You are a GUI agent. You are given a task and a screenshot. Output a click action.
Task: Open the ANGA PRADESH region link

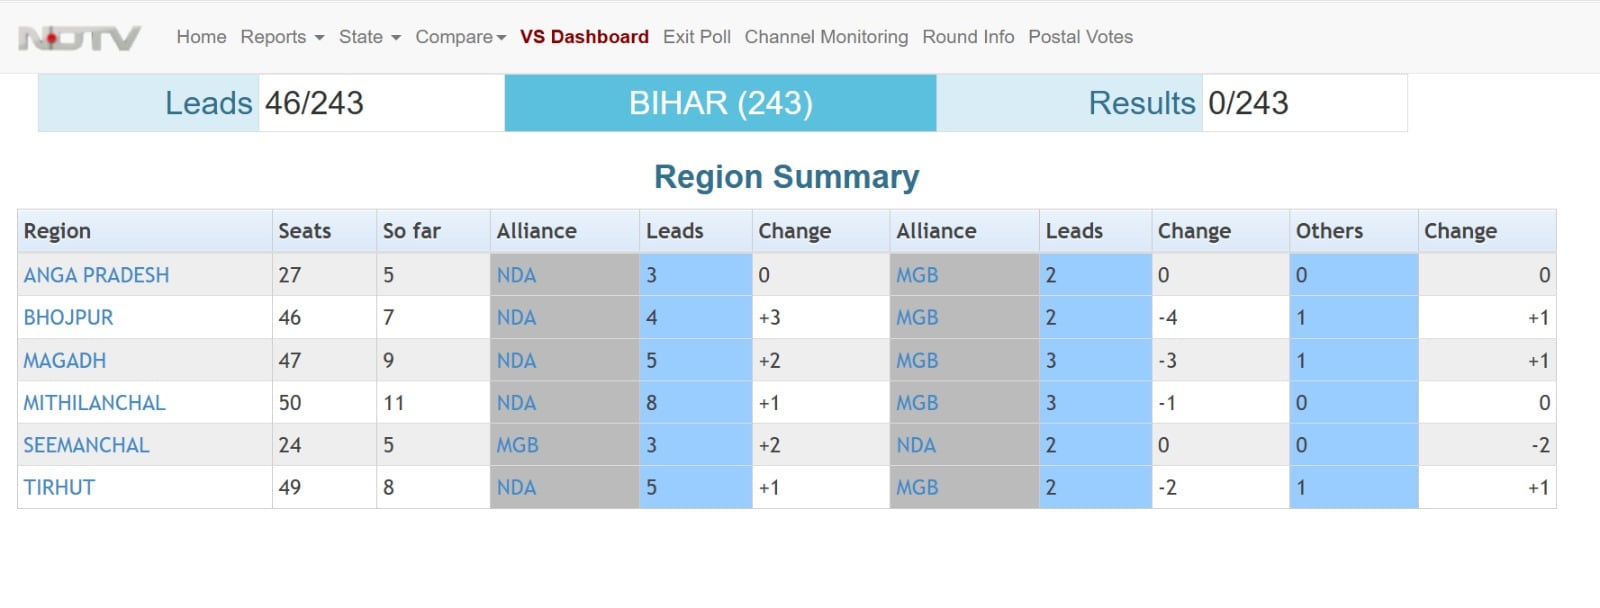pos(96,275)
